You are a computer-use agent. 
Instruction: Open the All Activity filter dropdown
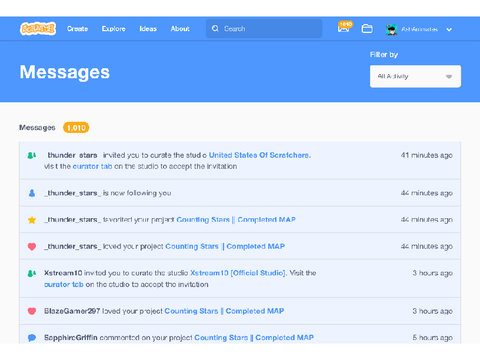point(415,76)
